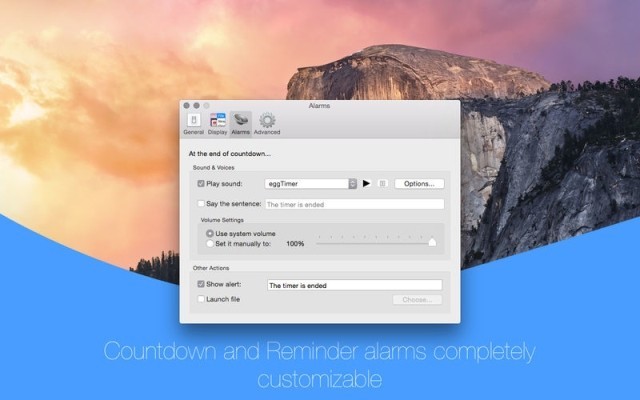Select the Alarms toolbar icon
Viewport: 640px width, 400px height.
click(x=240, y=122)
